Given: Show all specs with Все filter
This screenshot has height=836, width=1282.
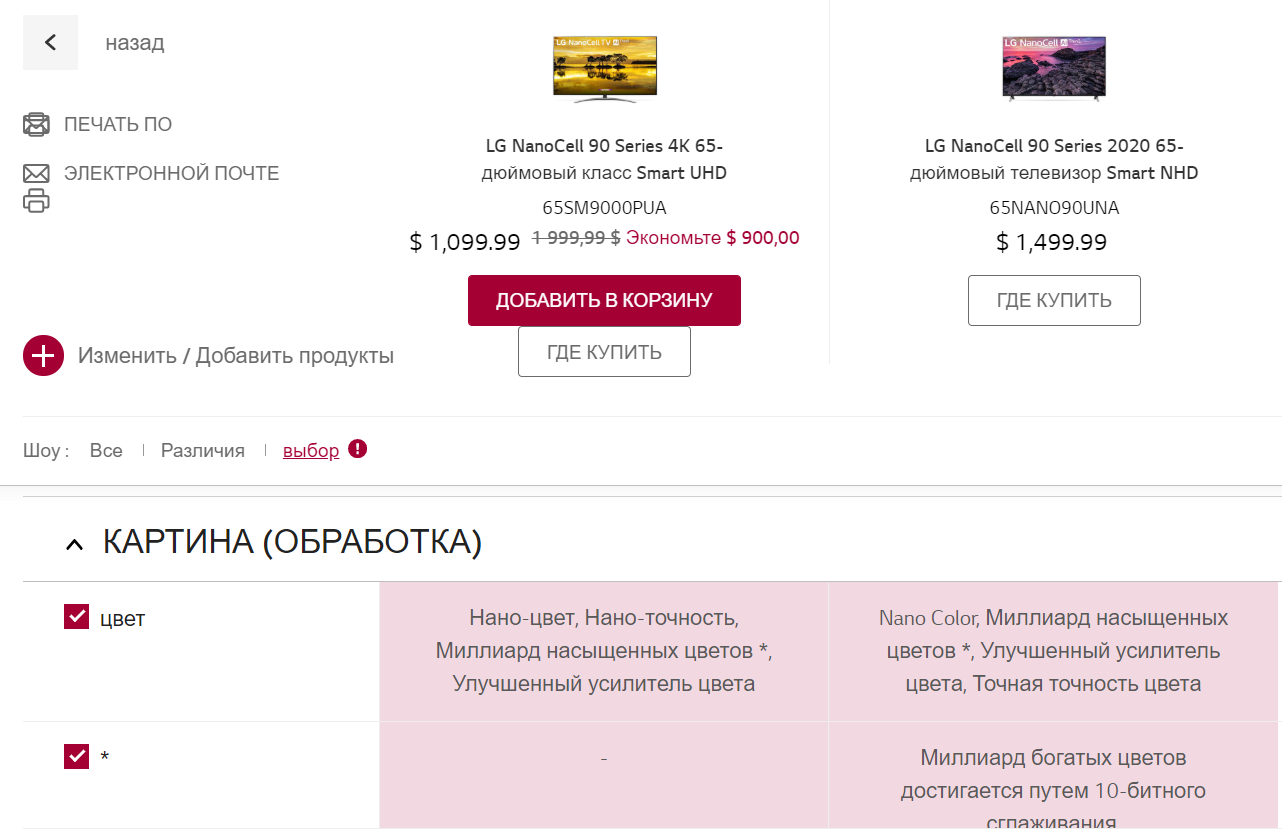Looking at the screenshot, I should pyautogui.click(x=106, y=451).
